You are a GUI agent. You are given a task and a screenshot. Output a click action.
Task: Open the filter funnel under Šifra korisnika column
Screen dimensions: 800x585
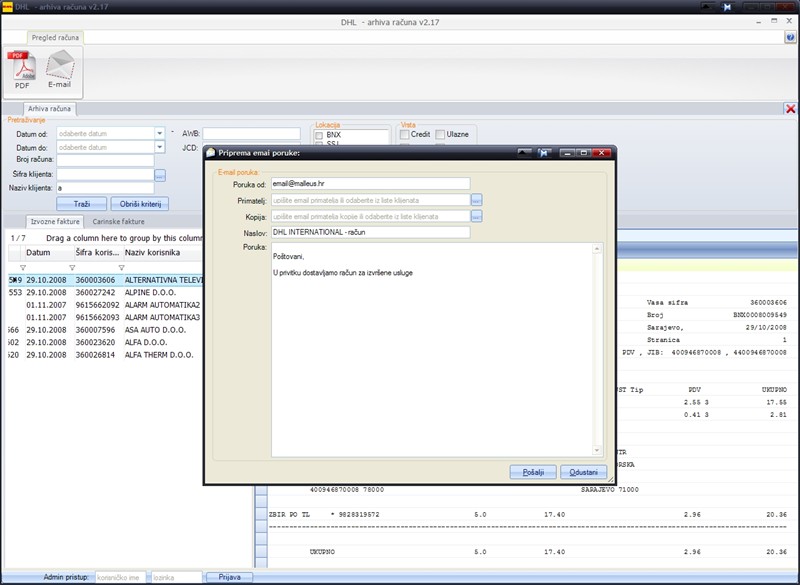tap(72, 268)
